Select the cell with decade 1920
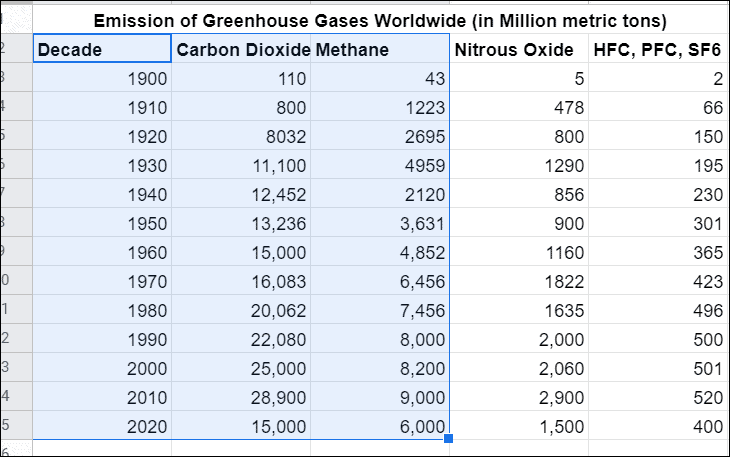 [x=102, y=135]
